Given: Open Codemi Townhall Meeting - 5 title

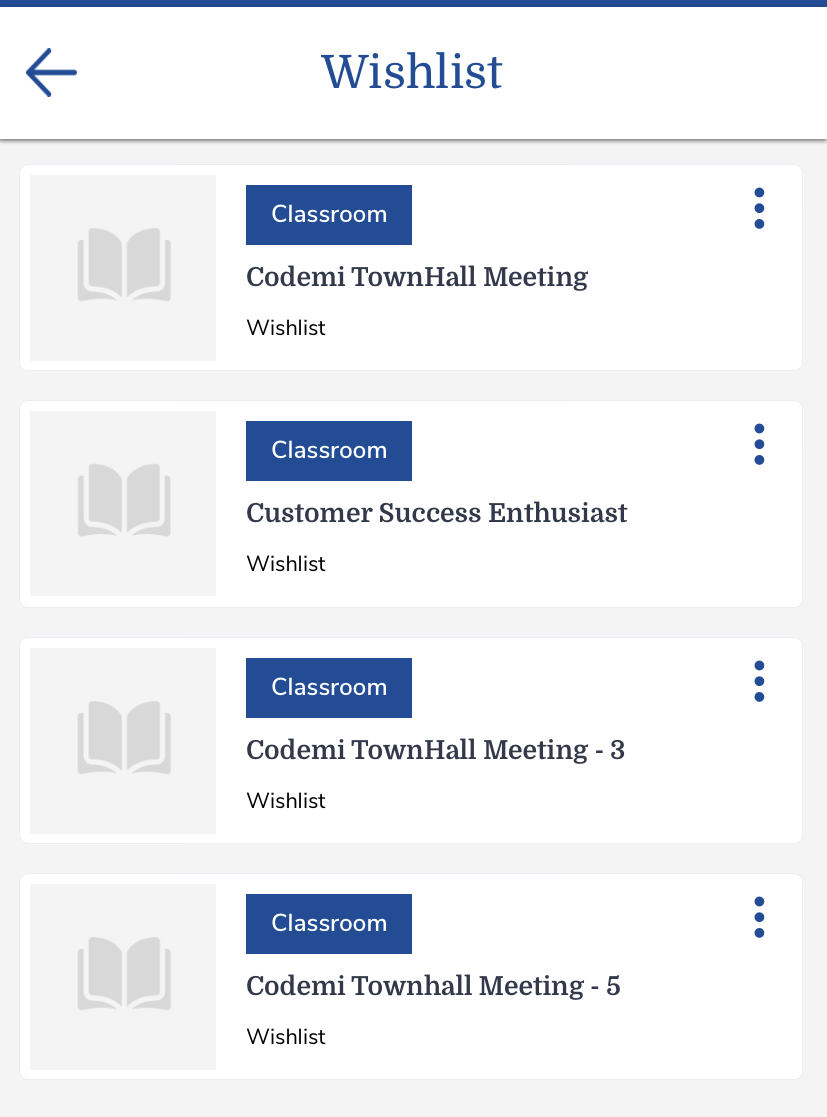Looking at the screenshot, I should coord(433,986).
